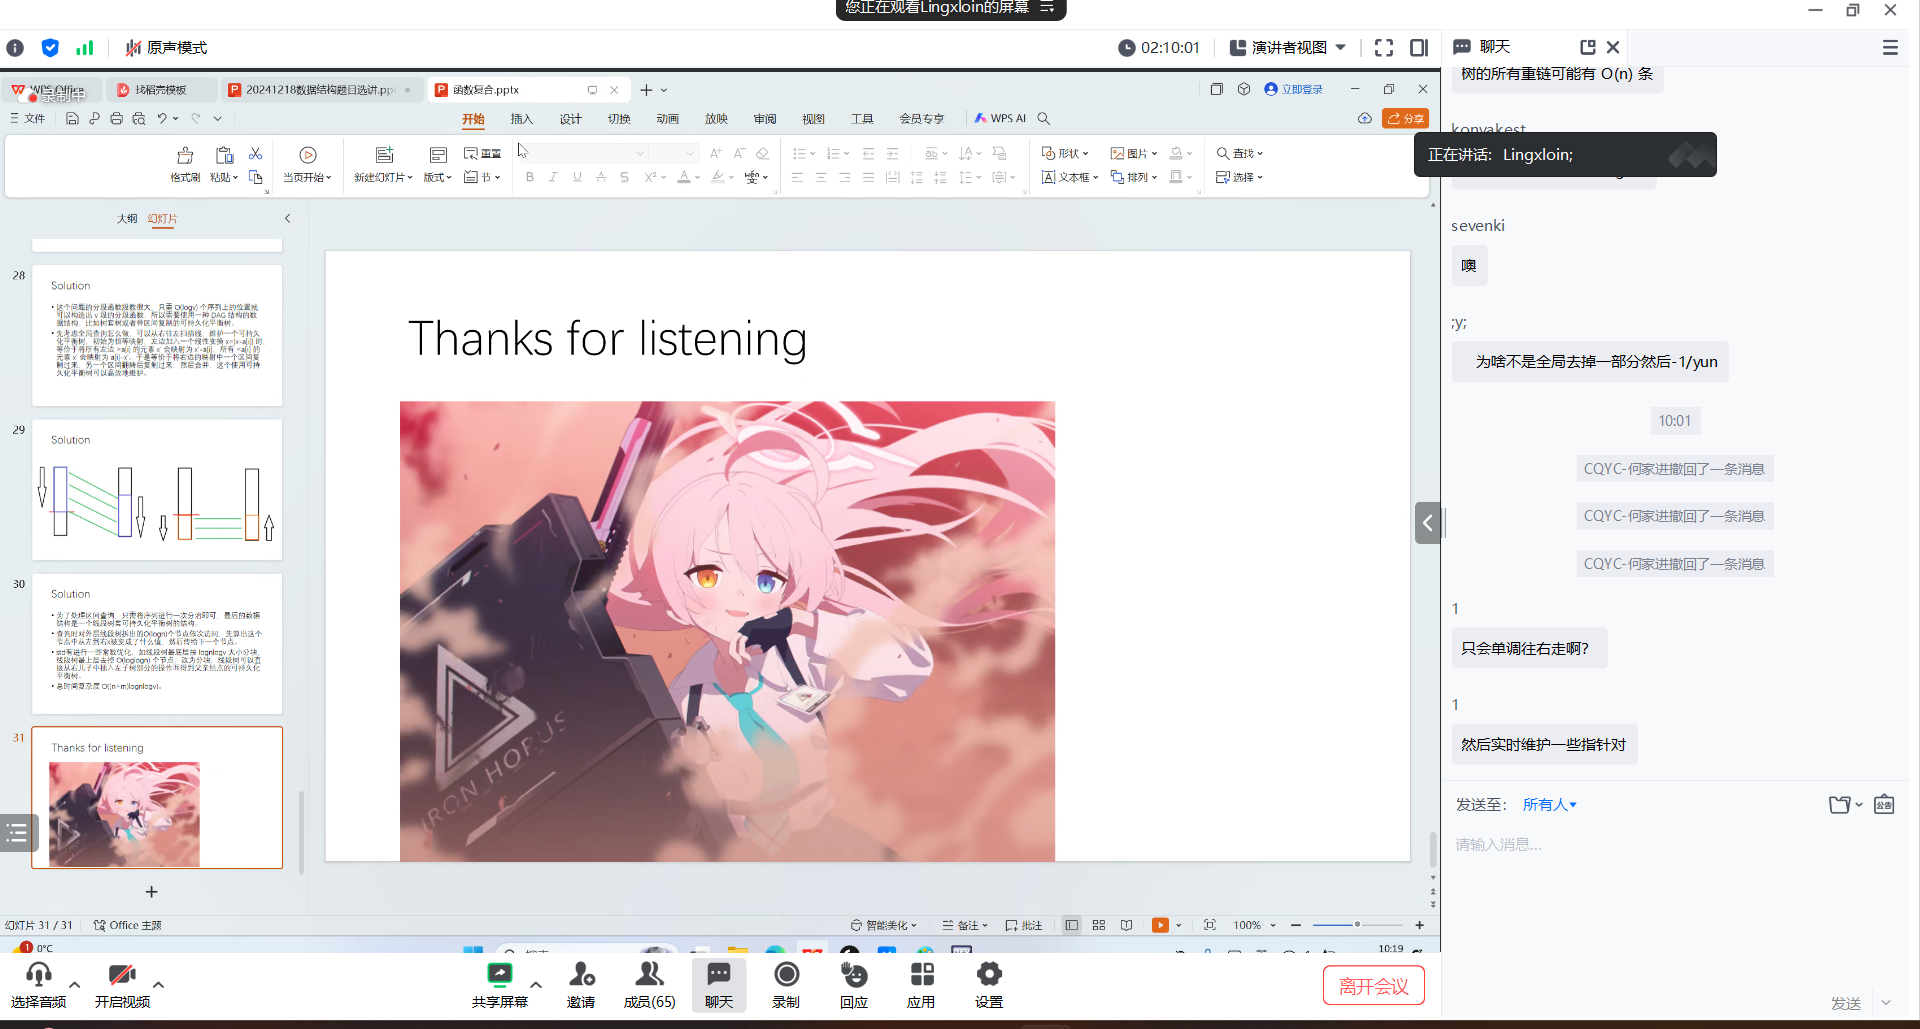Viewport: 1920px width, 1029px height.
Task: Click the print icon in quick toolbar
Action: click(116, 118)
